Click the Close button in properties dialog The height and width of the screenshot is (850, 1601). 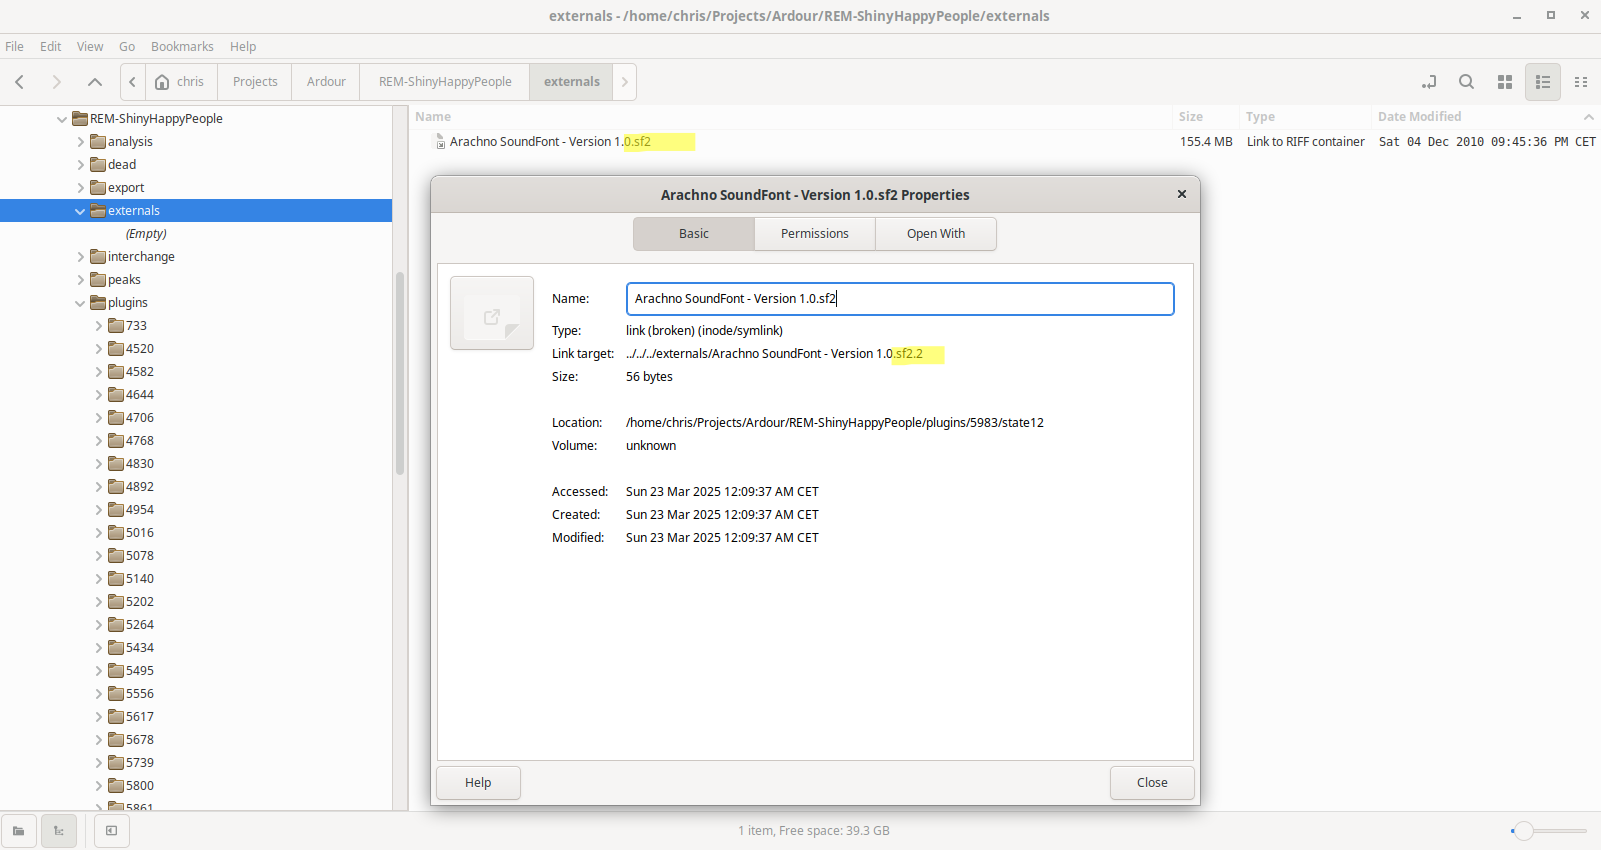point(1151,783)
